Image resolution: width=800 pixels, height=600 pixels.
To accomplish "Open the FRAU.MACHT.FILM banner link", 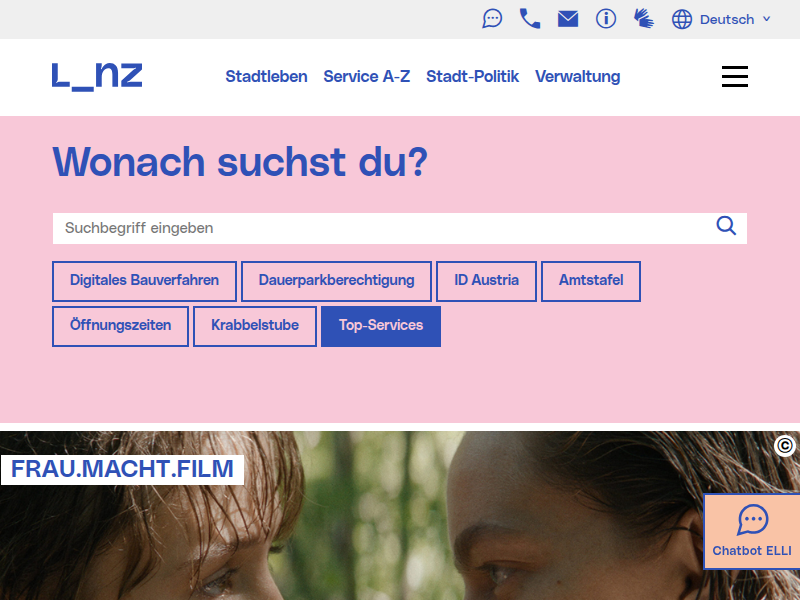I will point(122,469).
